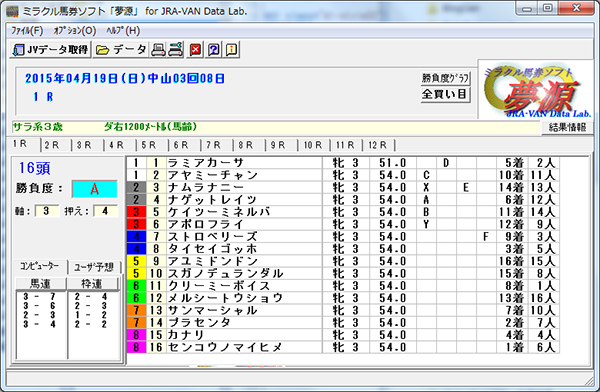Open the データ folder button
The image size is (600, 392).
121,50
